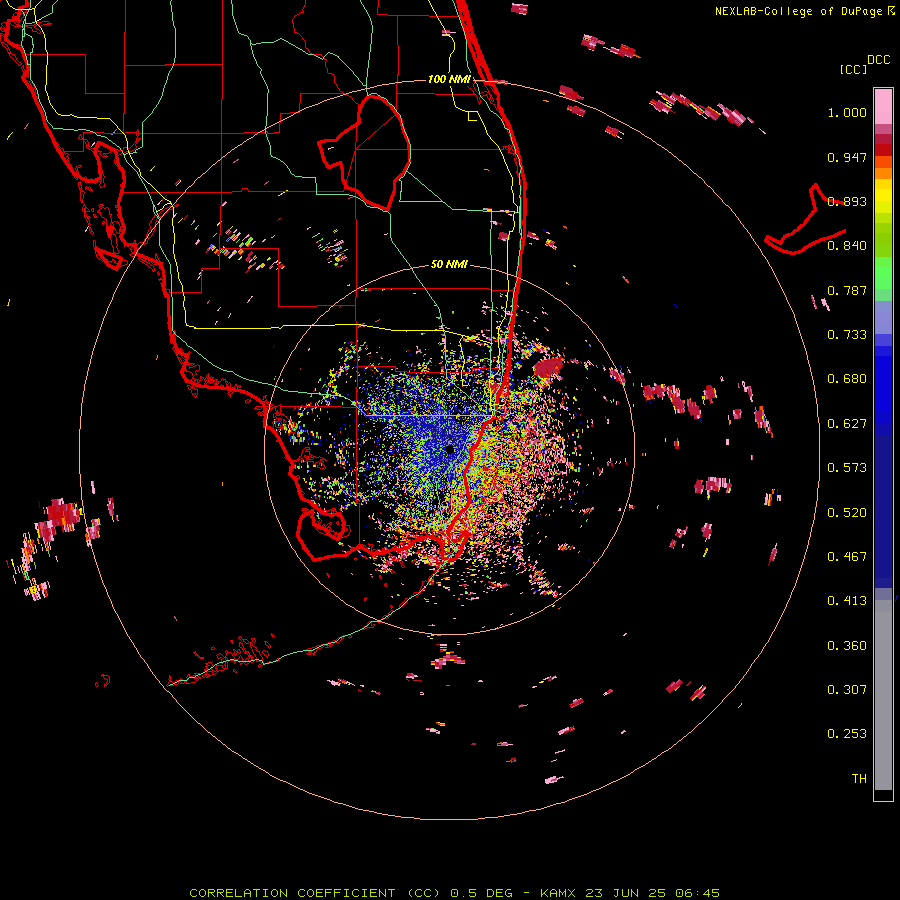This screenshot has width=900, height=900.
Task: Click the 0.733 scale value
Action: [847, 335]
